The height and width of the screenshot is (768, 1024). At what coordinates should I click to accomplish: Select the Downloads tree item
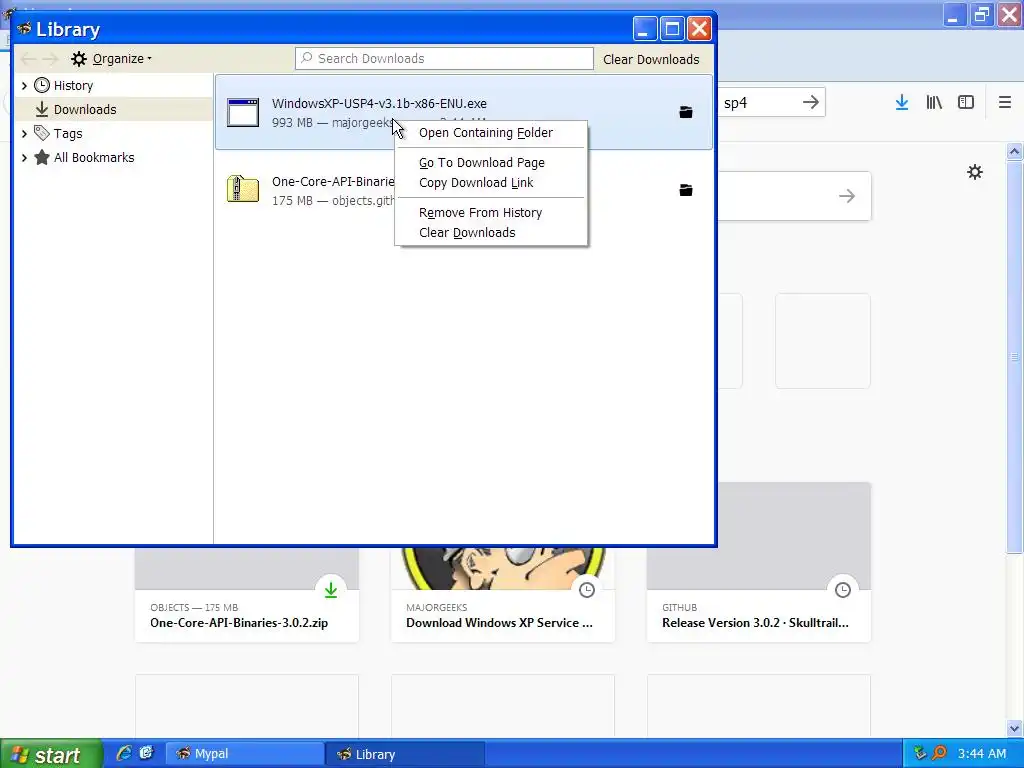coord(113,109)
